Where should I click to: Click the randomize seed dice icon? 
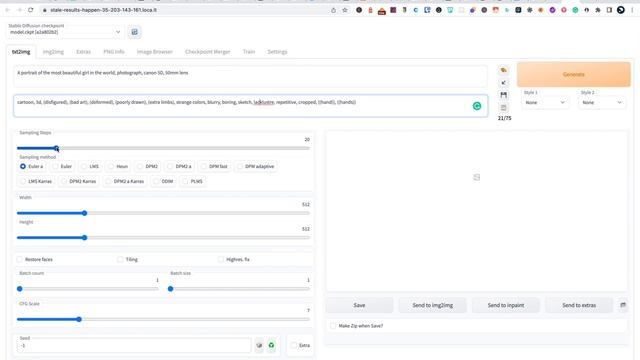pyautogui.click(x=259, y=345)
